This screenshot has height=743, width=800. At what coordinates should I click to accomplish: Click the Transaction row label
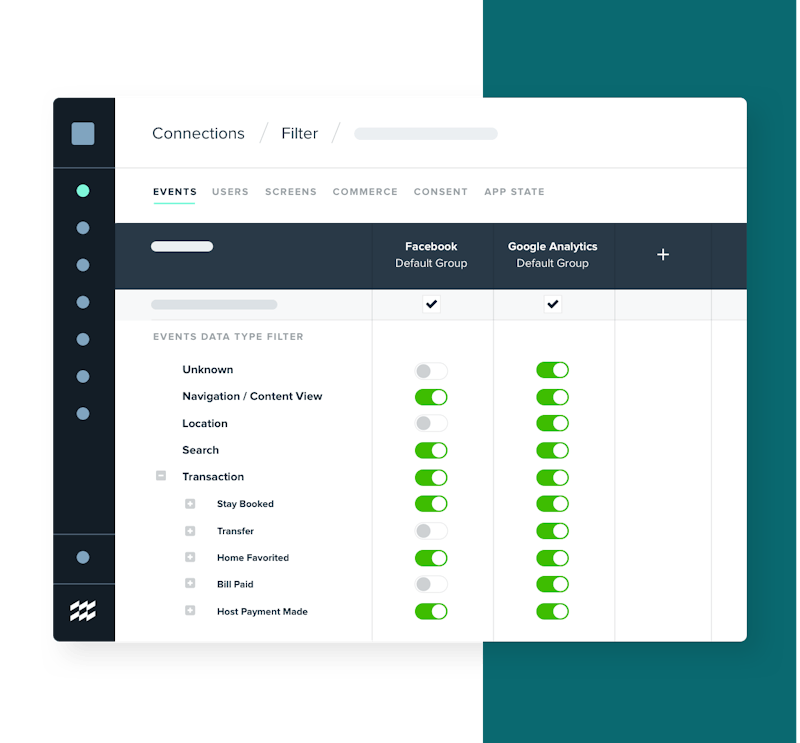[213, 477]
